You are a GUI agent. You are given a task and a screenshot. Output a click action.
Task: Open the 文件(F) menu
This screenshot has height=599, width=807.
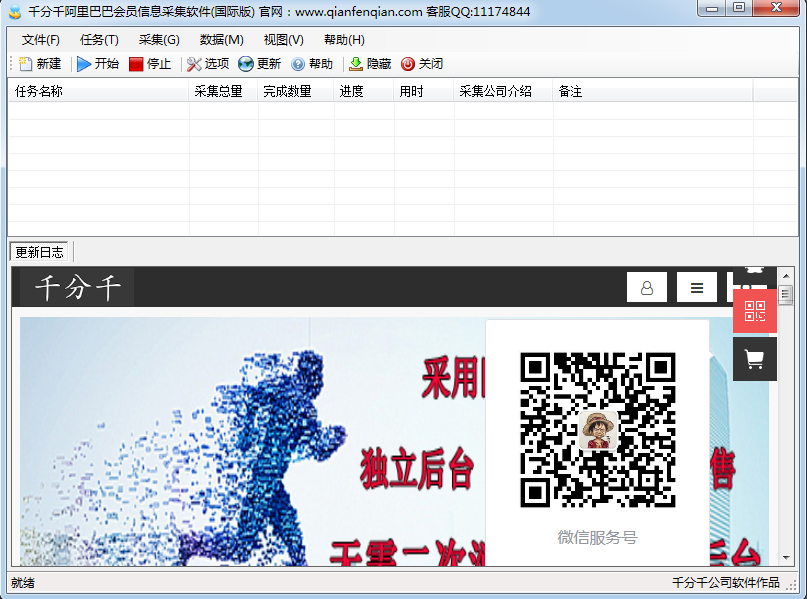41,40
